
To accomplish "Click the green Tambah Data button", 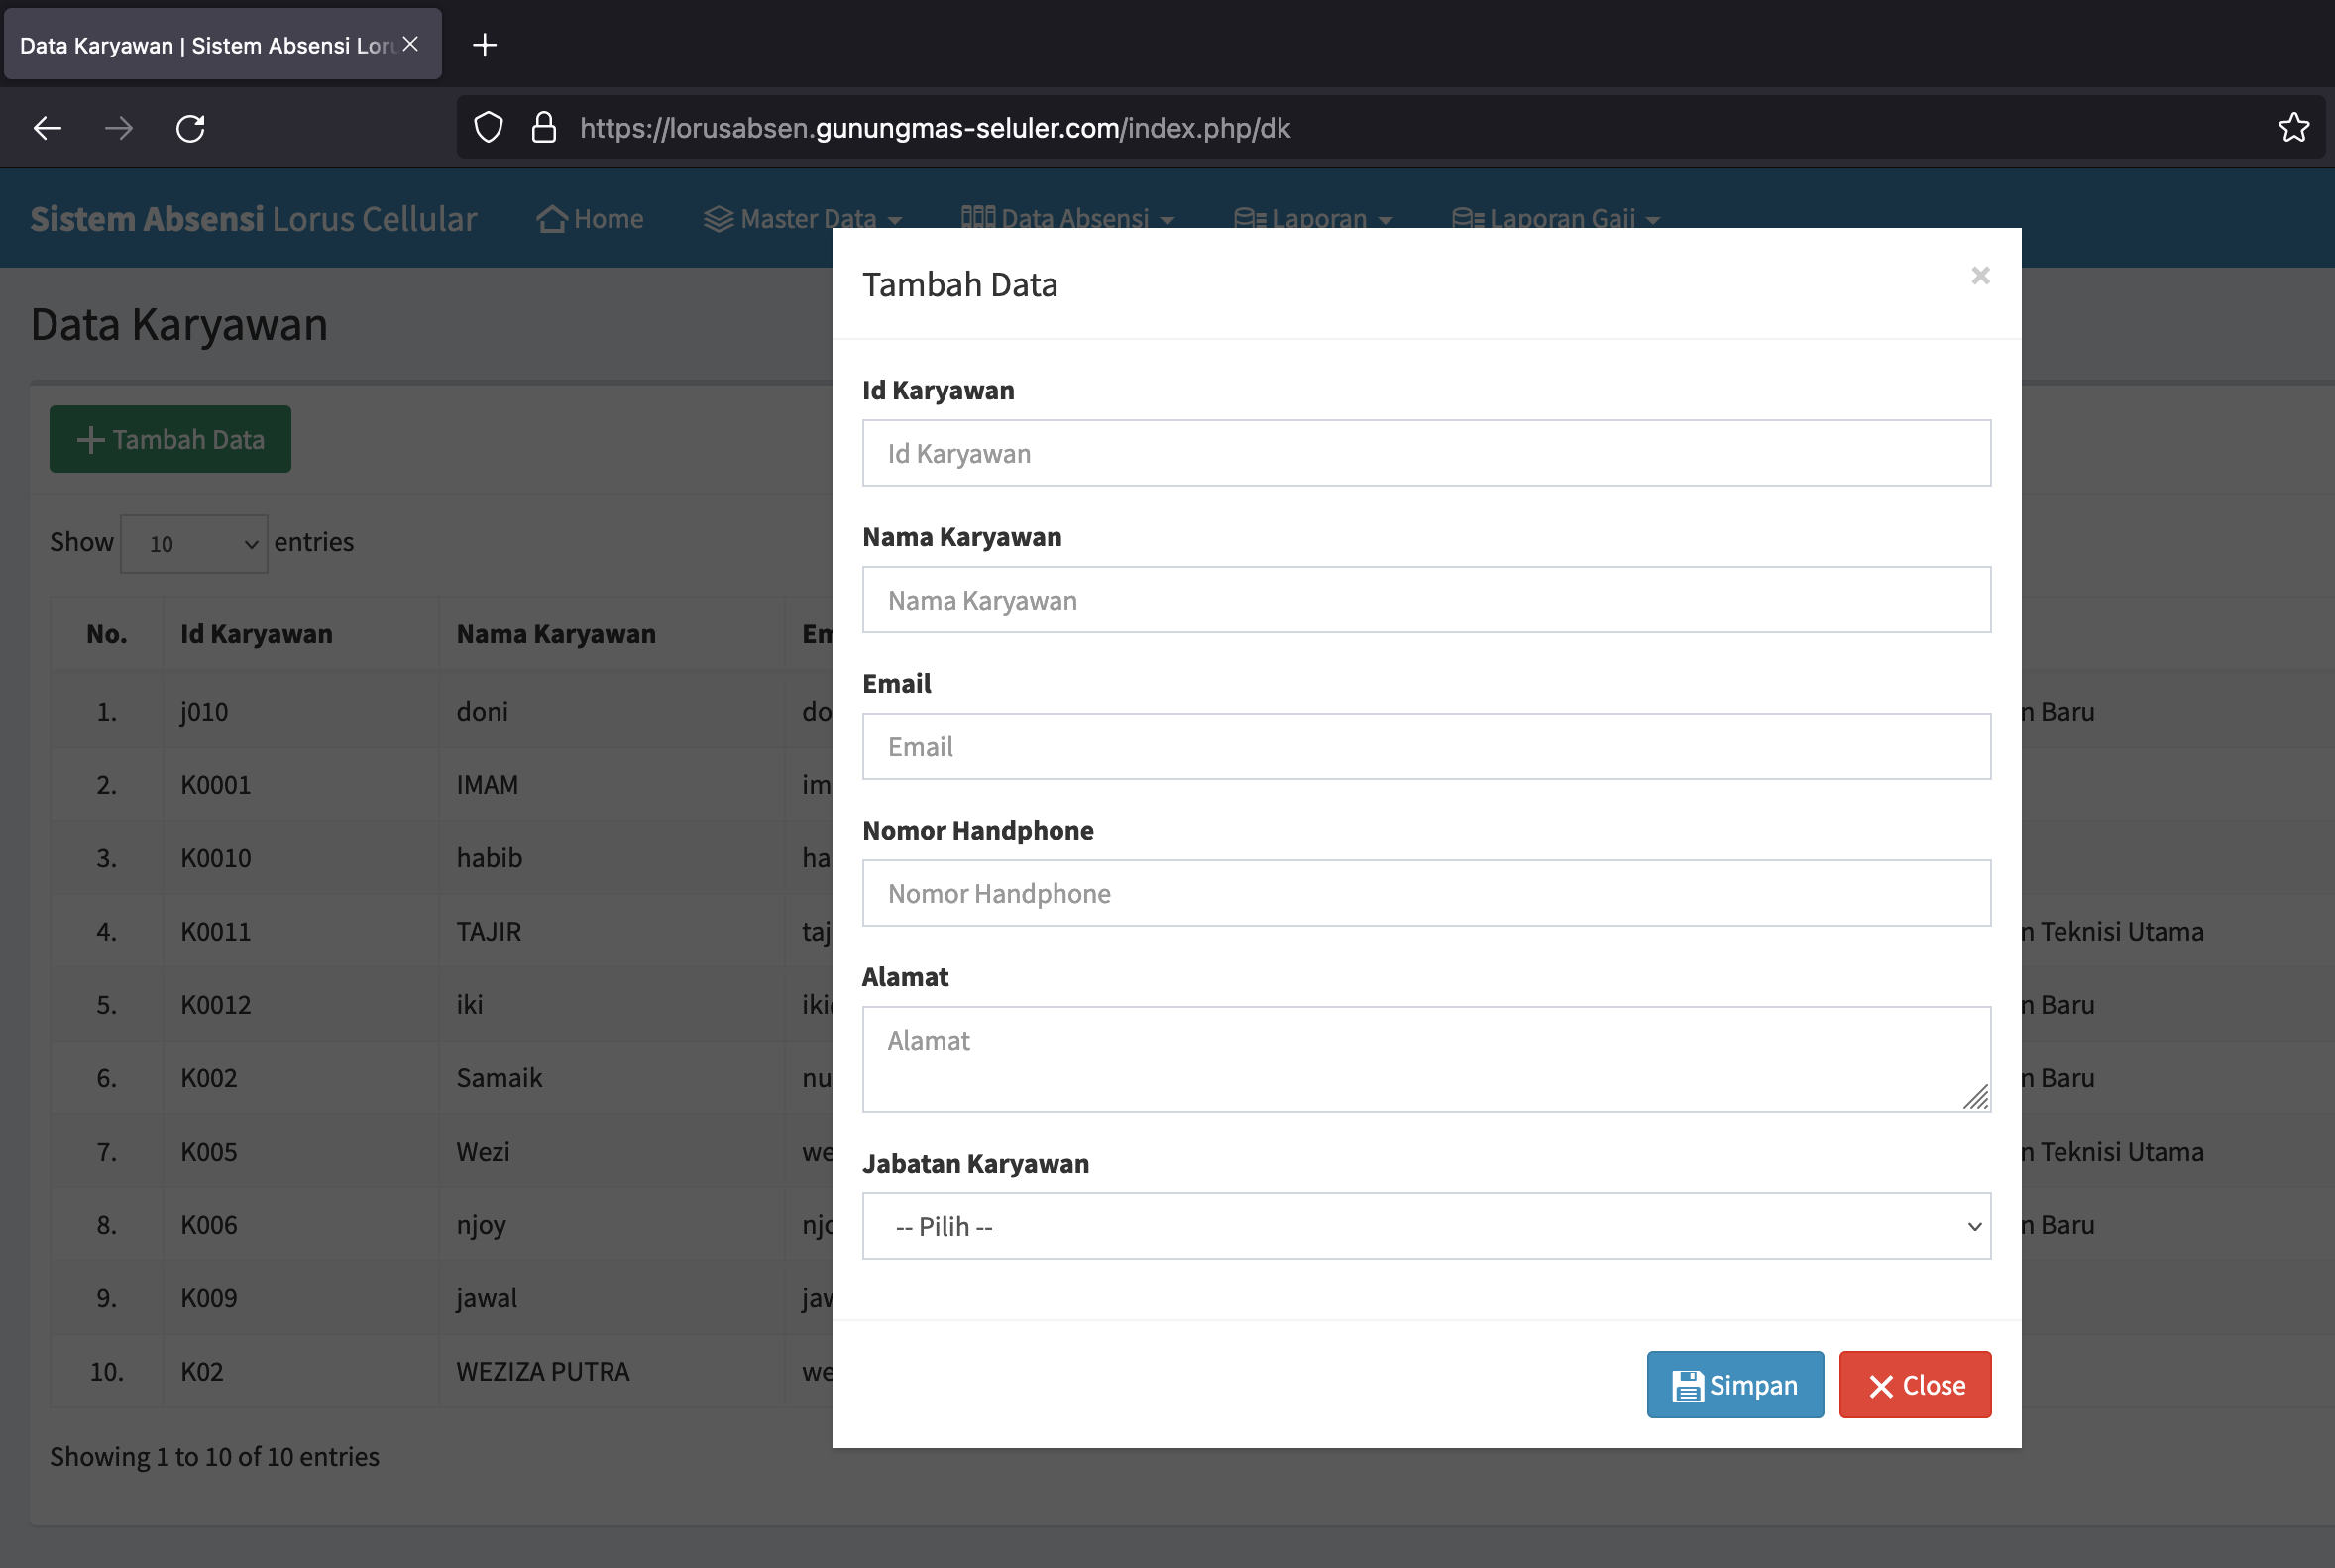I will [170, 439].
